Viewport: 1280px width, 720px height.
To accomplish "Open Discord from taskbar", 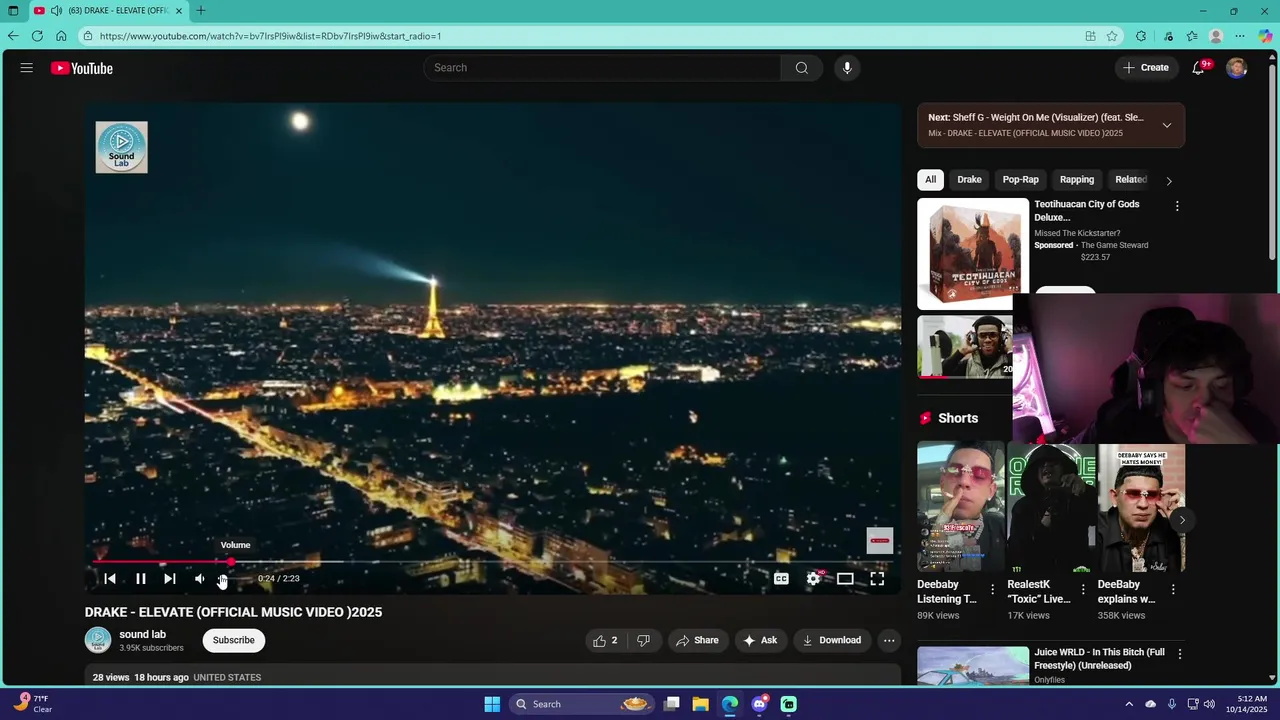I will 759,704.
